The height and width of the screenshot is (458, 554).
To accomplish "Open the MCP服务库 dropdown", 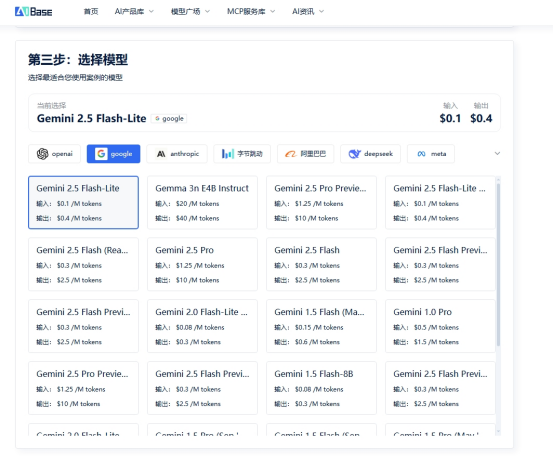I will pos(251,12).
